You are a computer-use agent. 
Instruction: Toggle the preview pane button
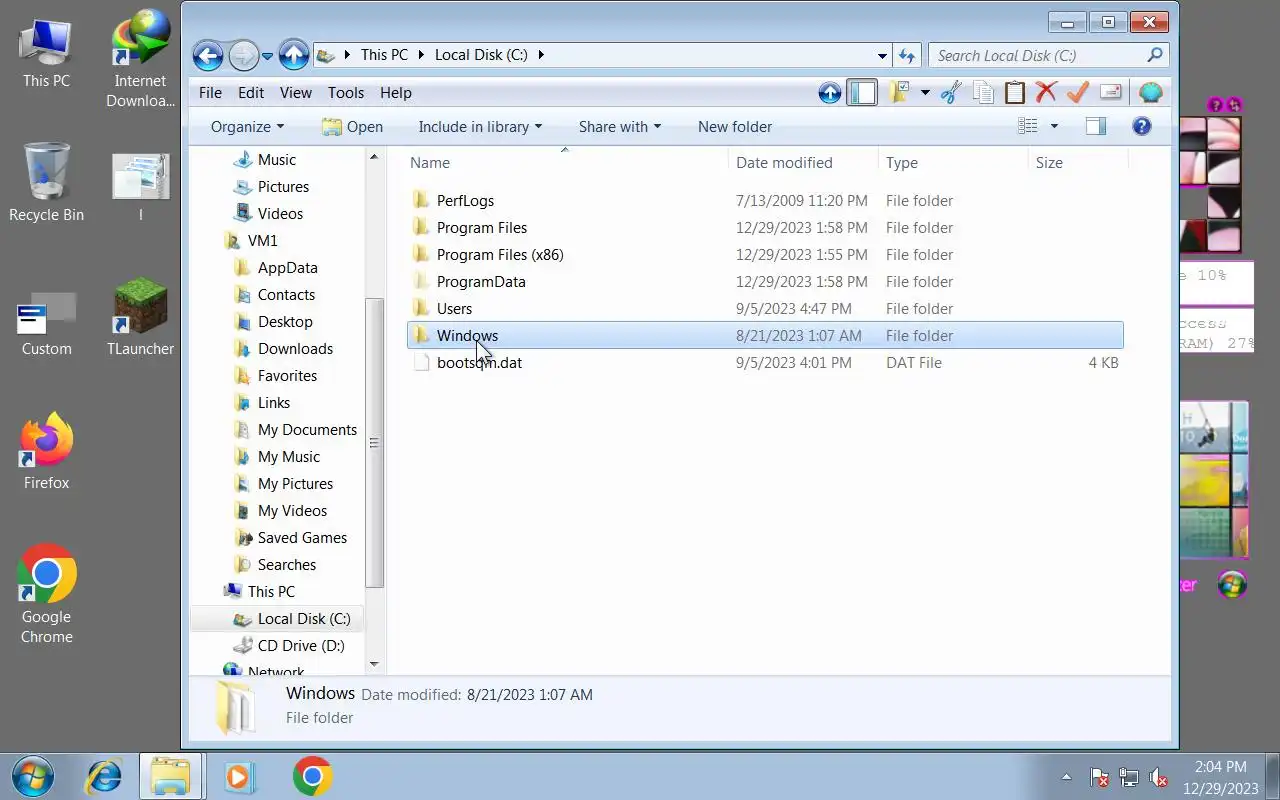[1096, 126]
